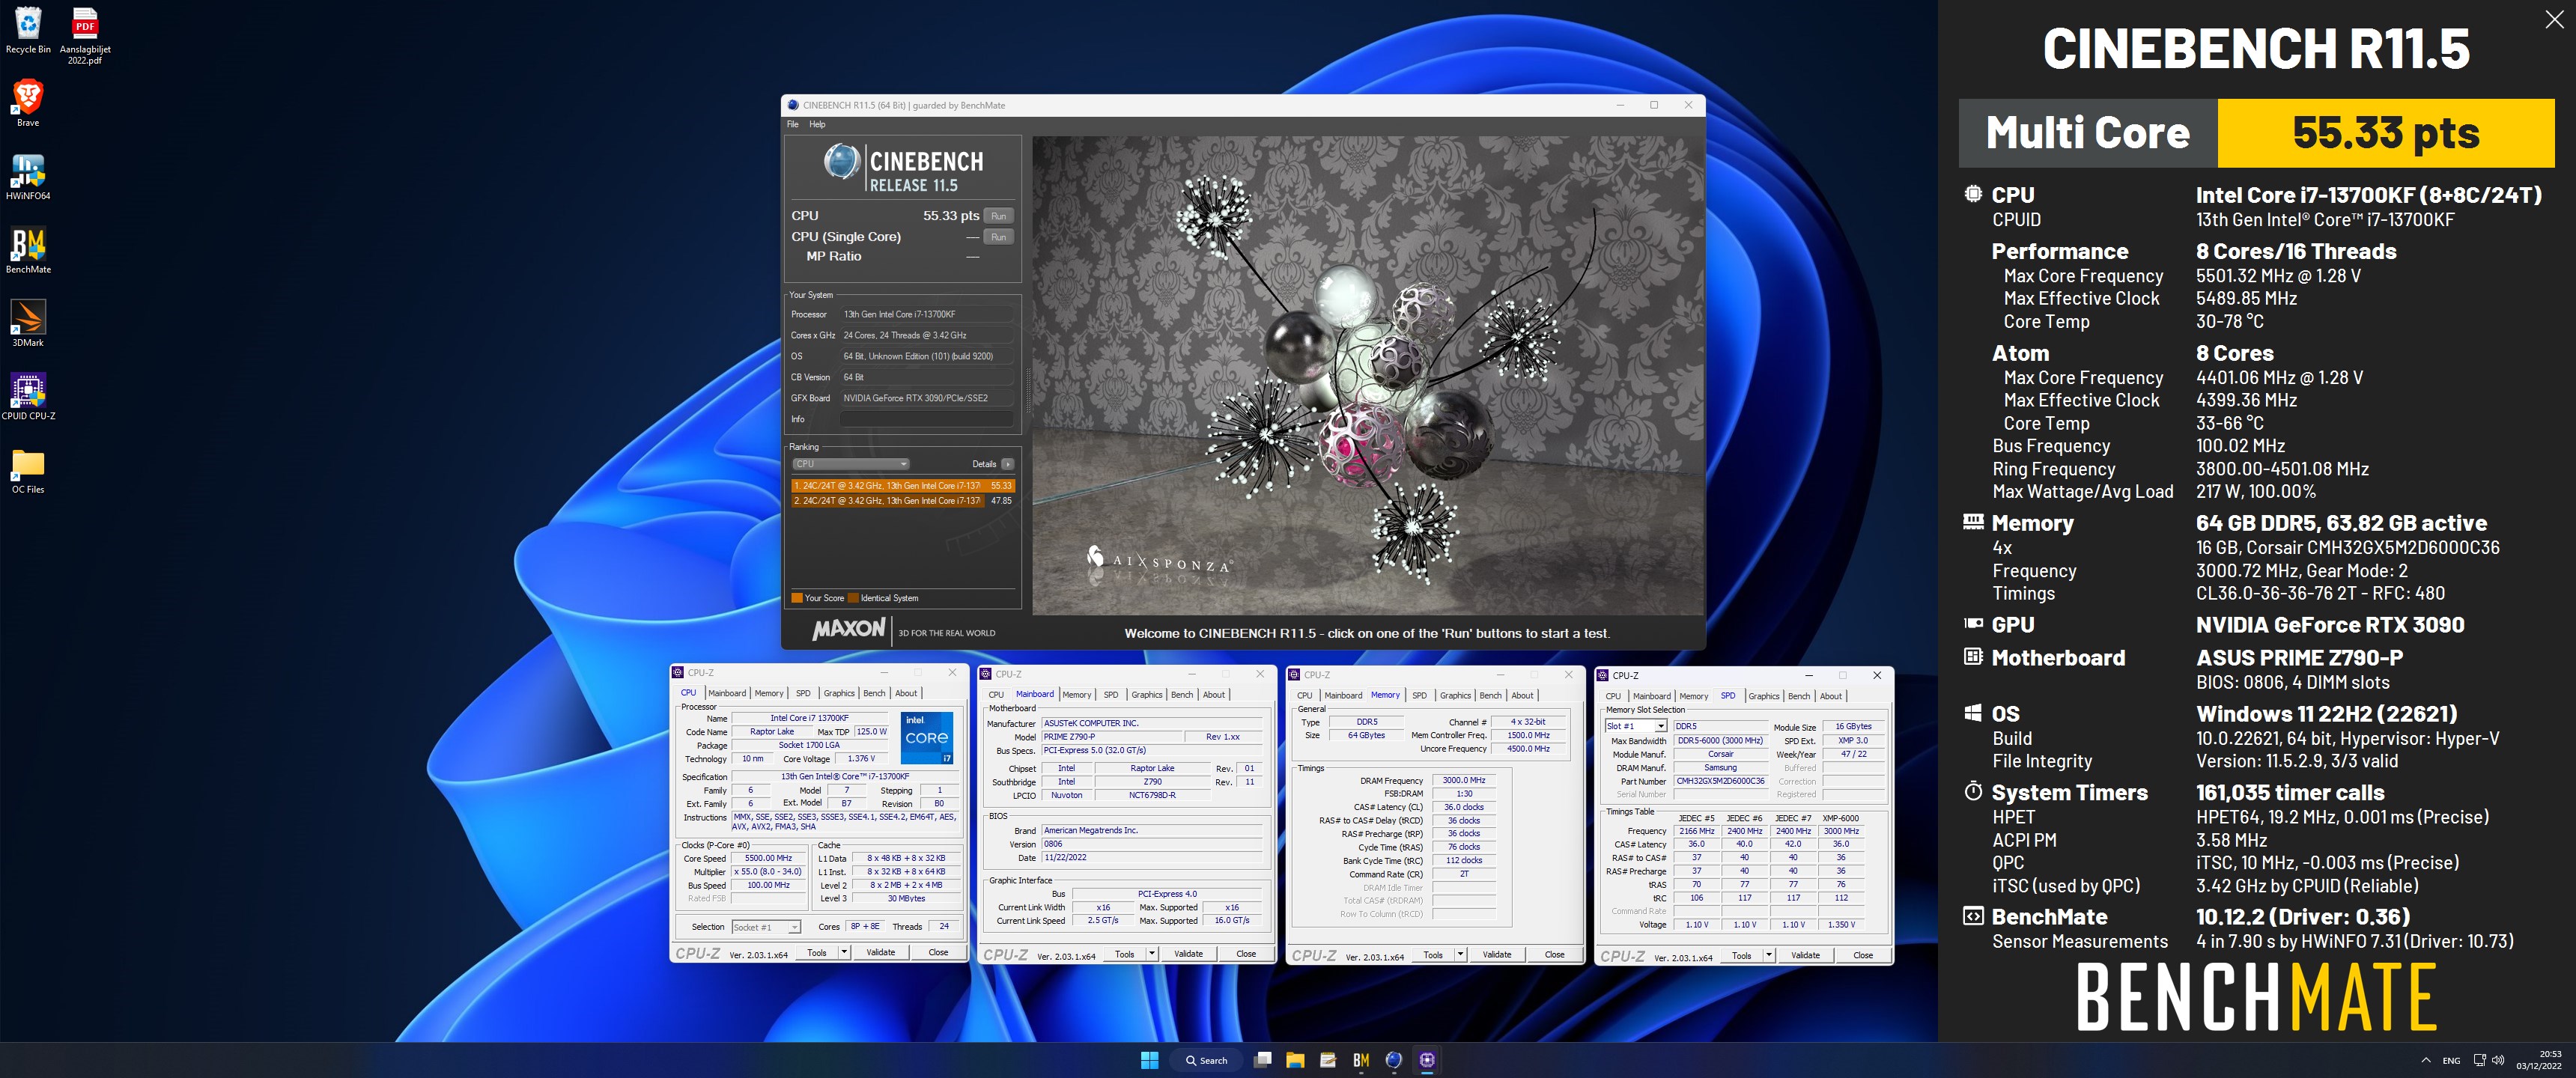The height and width of the screenshot is (1078, 2576).
Task: Open Socket #1 selection dropdown in CPU-Z
Action: click(766, 927)
